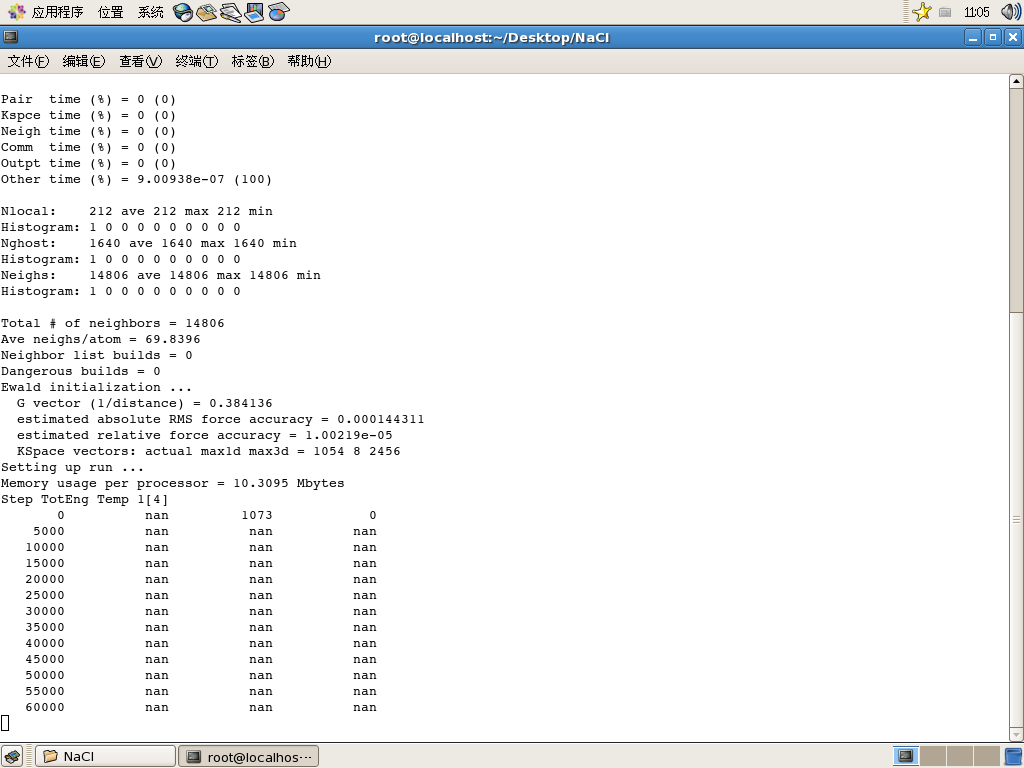
Task: Maximize the terminal window
Action: pos(993,37)
